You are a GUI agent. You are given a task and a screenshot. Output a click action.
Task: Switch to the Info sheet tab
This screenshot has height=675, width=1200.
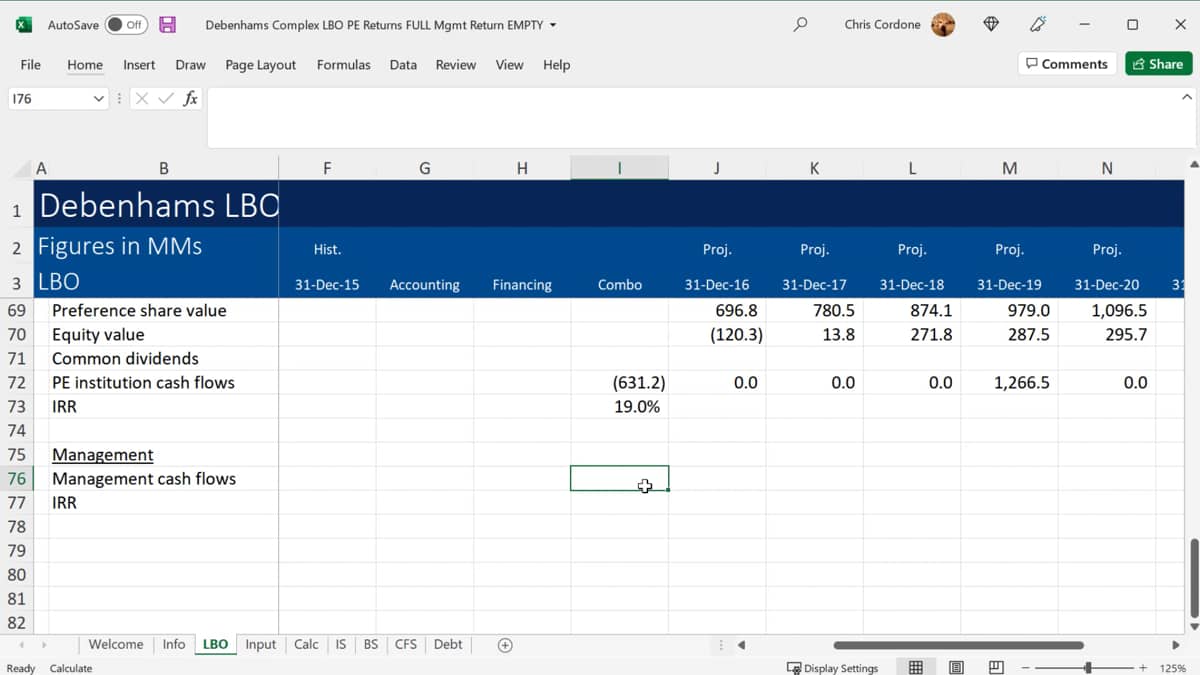[x=174, y=644]
